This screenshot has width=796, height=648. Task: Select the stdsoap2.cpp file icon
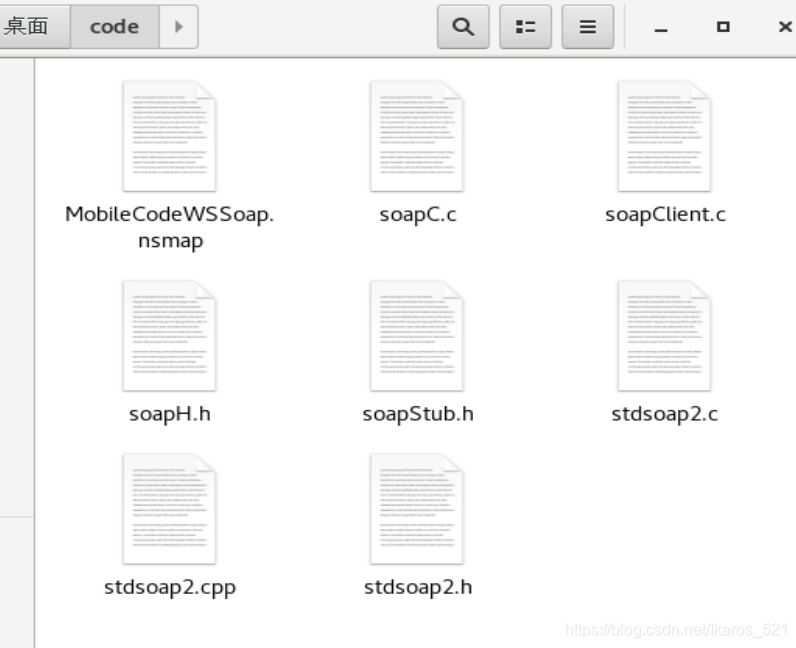tap(170, 509)
